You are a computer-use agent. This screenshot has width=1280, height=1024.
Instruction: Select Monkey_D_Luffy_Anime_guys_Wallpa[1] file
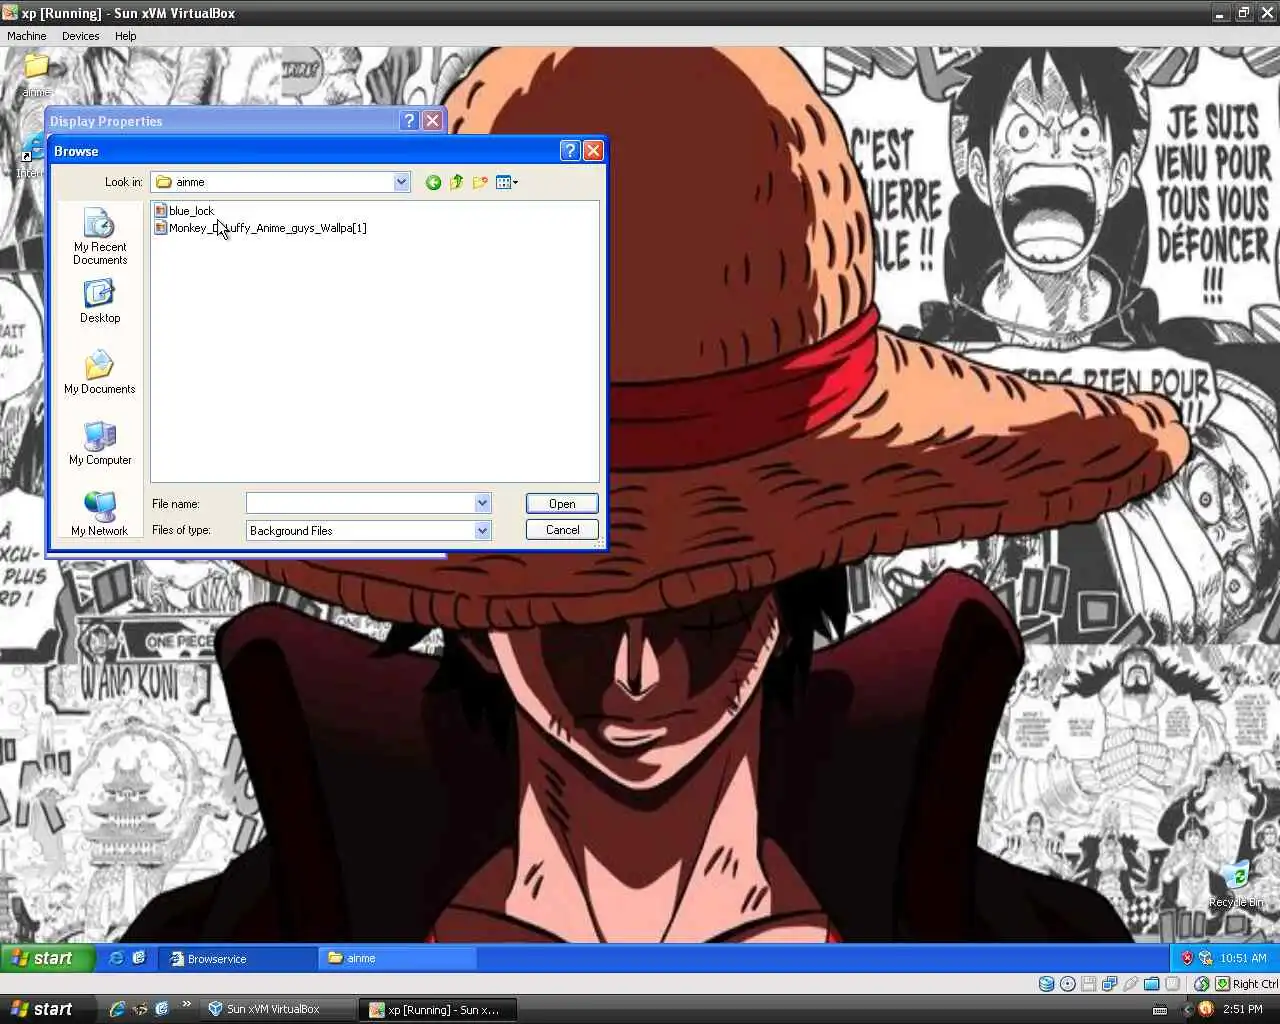click(x=260, y=228)
